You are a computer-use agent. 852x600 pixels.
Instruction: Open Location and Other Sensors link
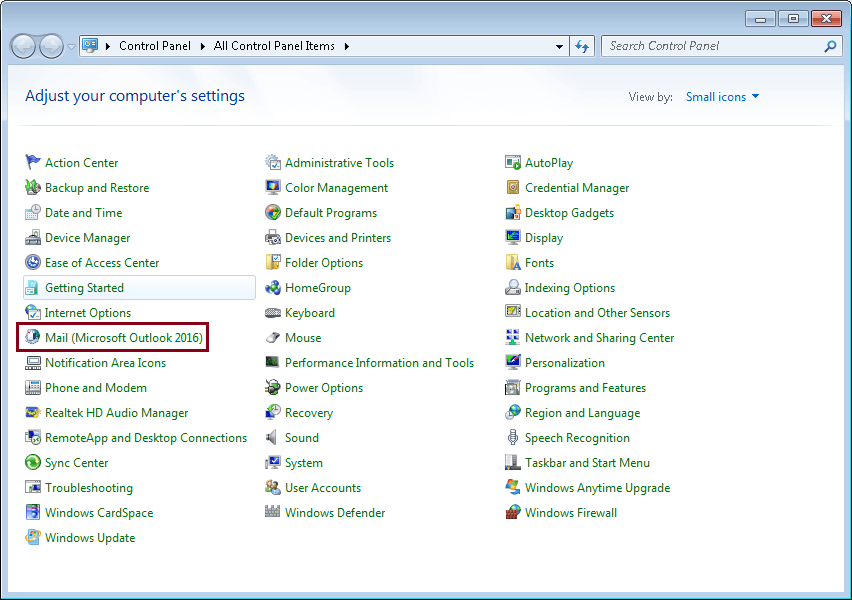coord(597,312)
